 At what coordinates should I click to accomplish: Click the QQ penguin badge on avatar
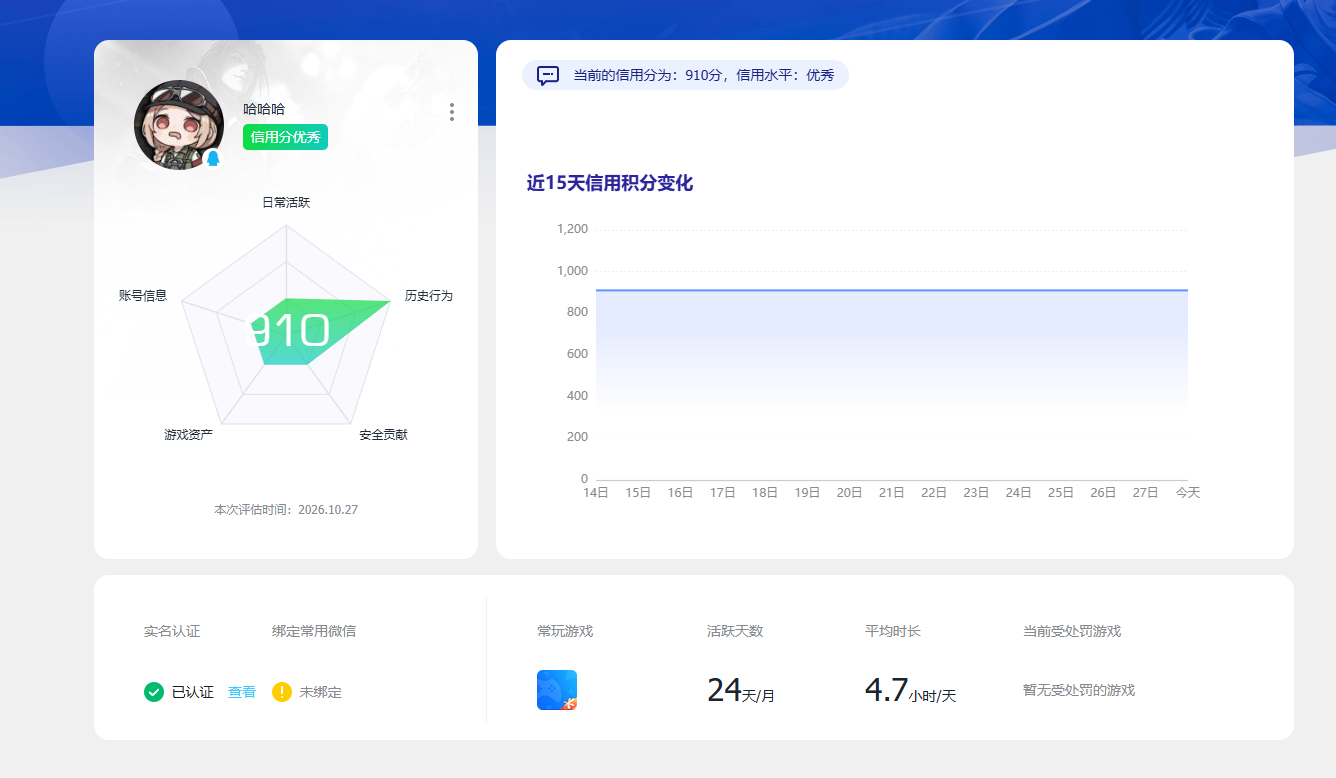(213, 158)
